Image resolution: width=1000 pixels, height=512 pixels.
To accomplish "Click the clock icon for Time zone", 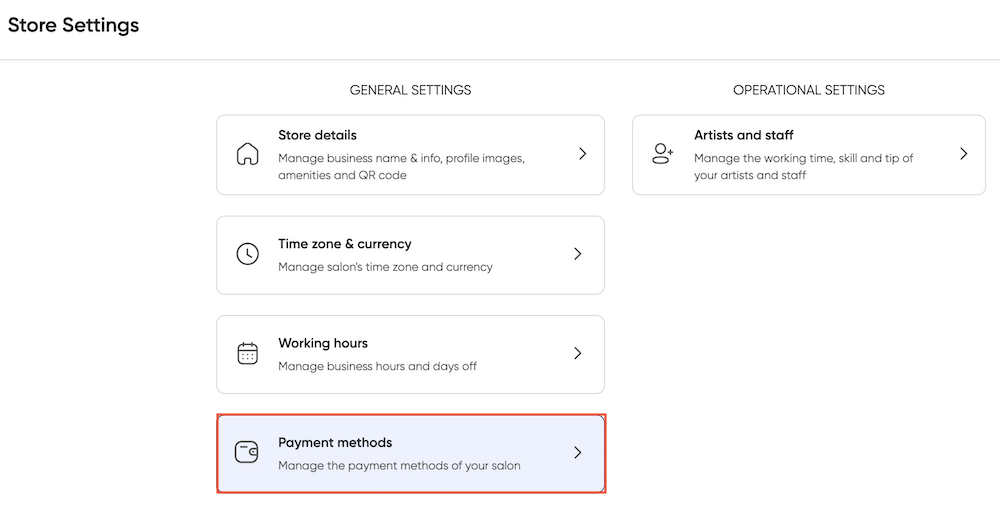I will click(247, 254).
